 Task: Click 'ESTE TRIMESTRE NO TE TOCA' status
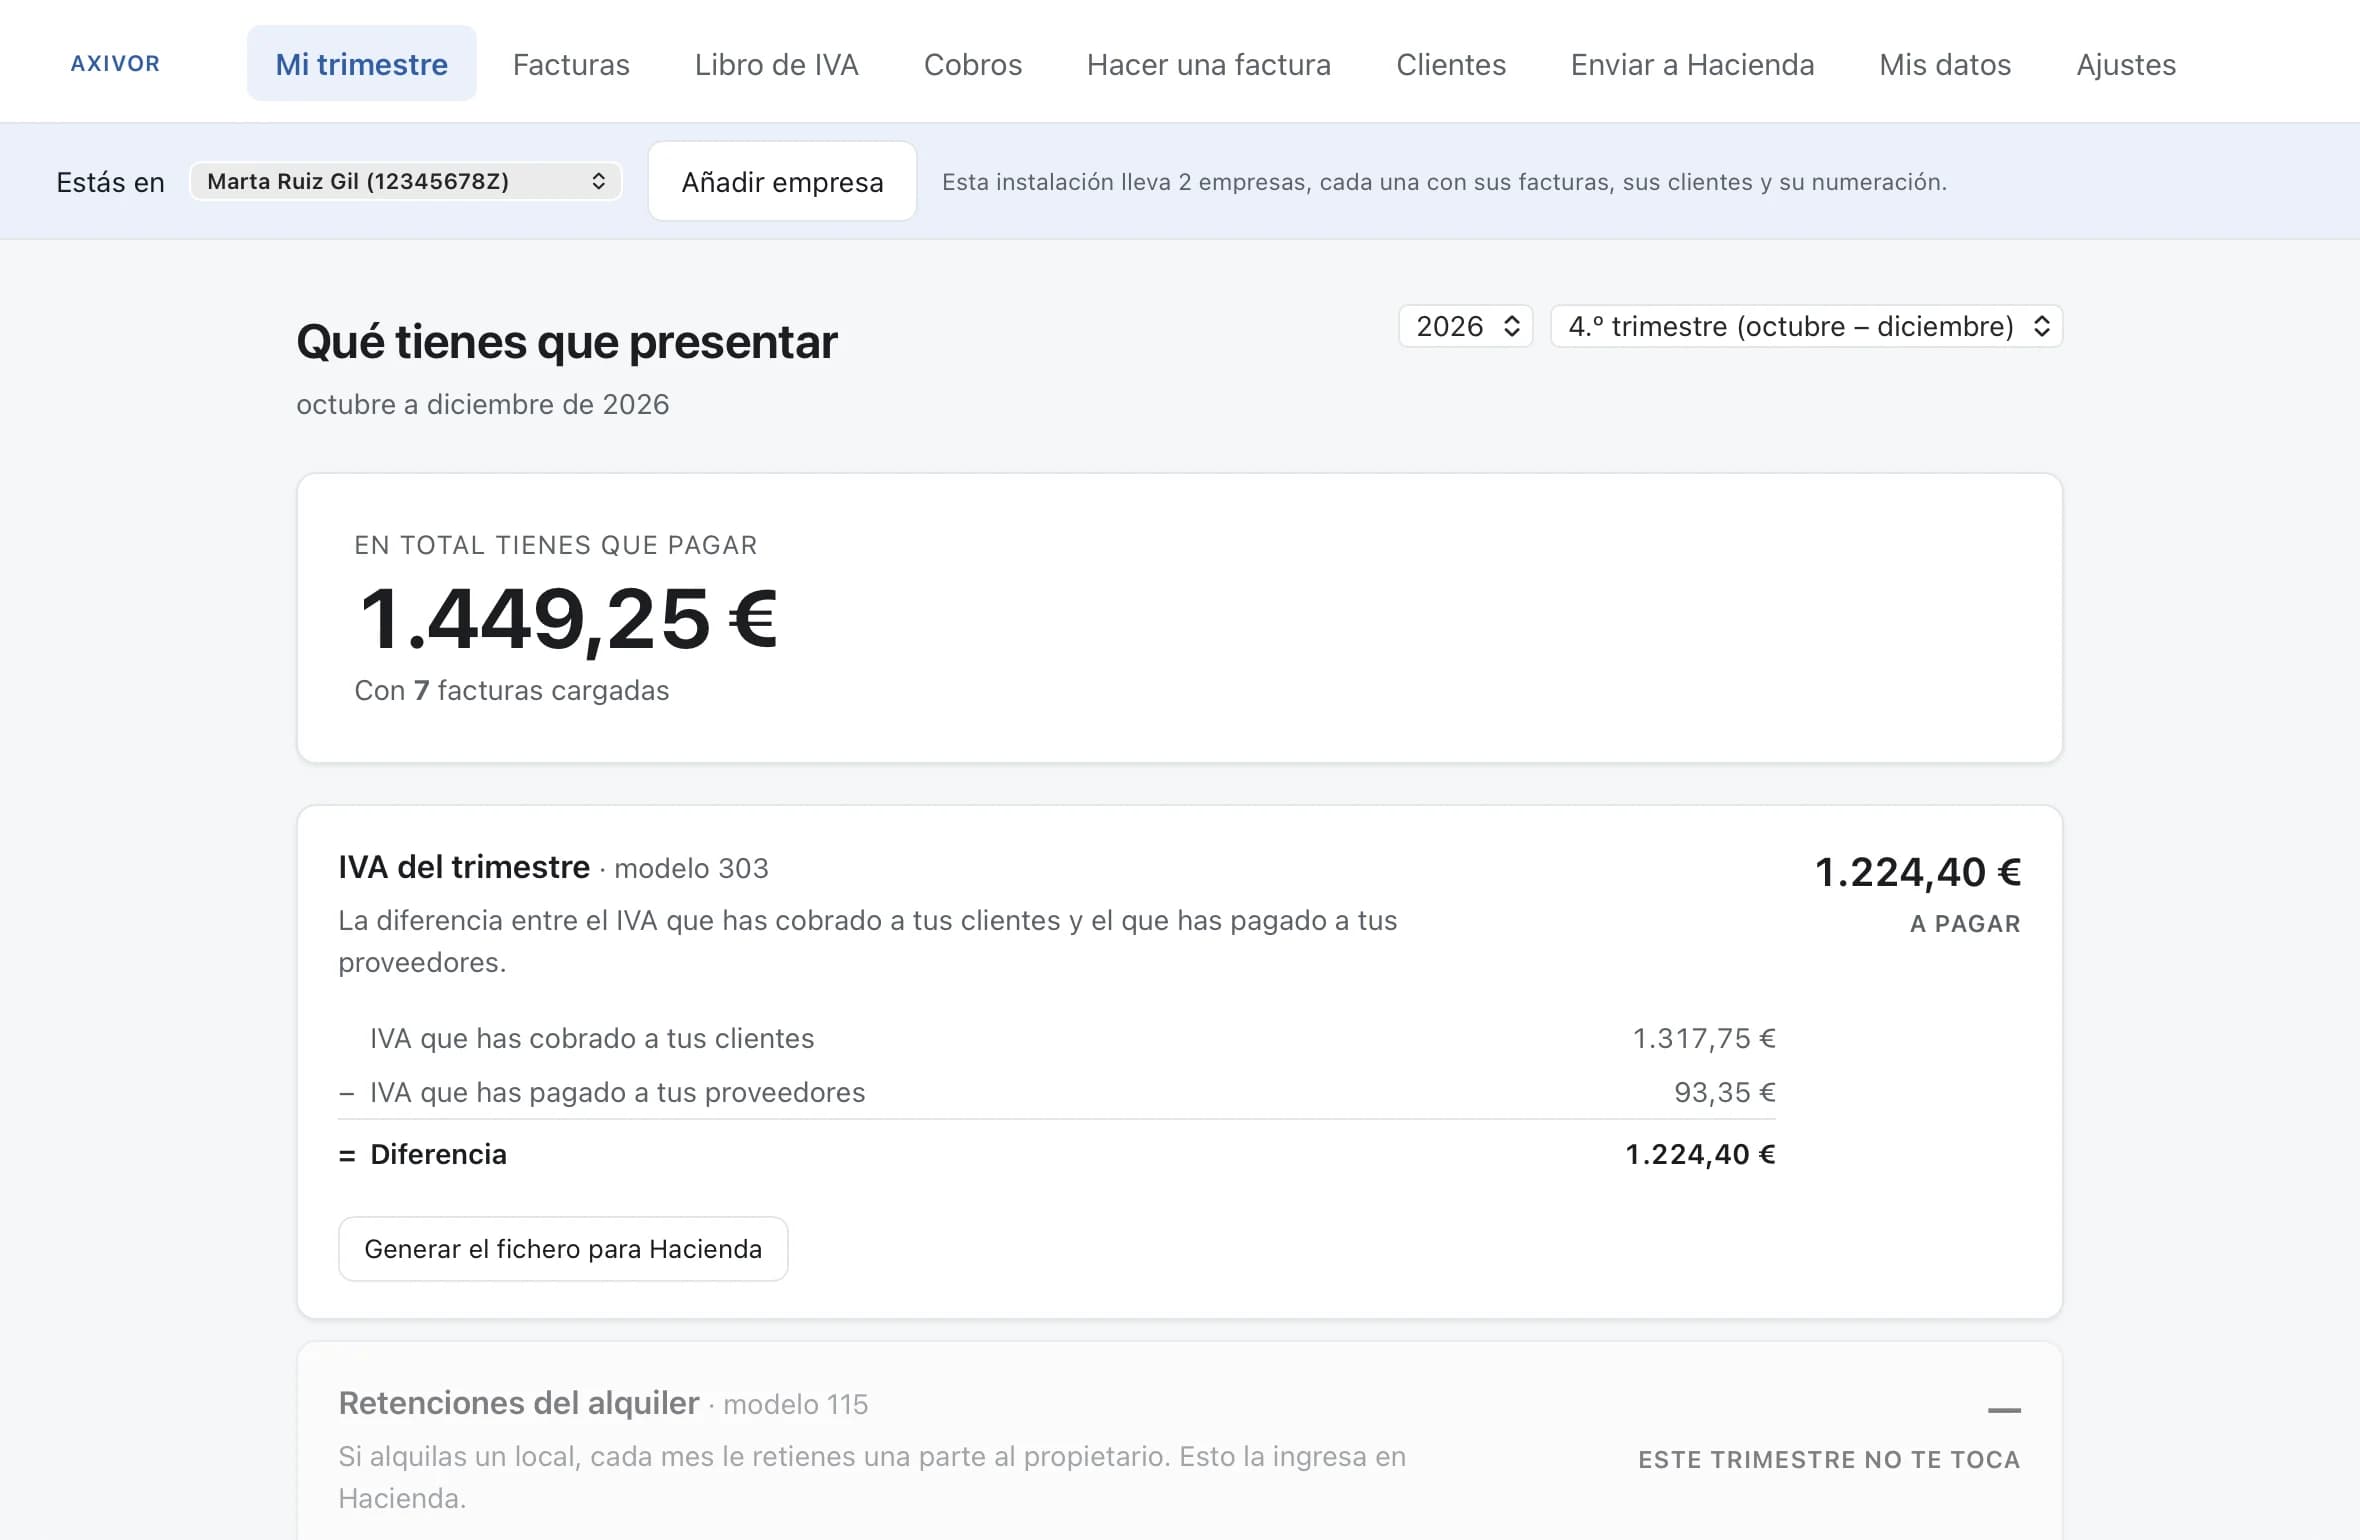tap(1829, 1460)
